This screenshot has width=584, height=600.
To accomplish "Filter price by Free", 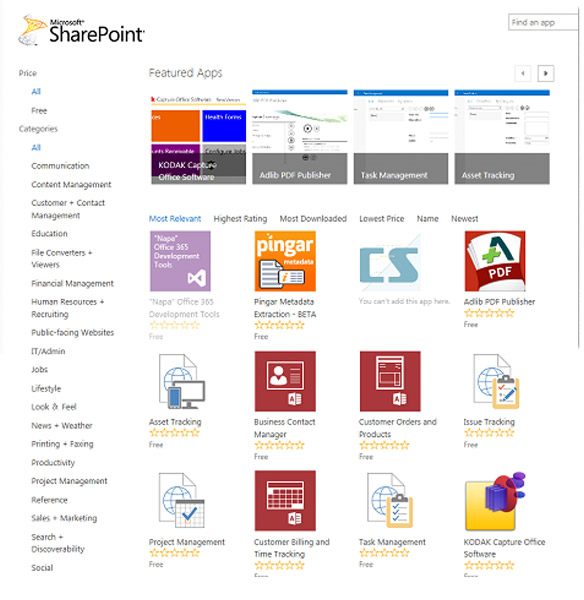I will tap(39, 111).
